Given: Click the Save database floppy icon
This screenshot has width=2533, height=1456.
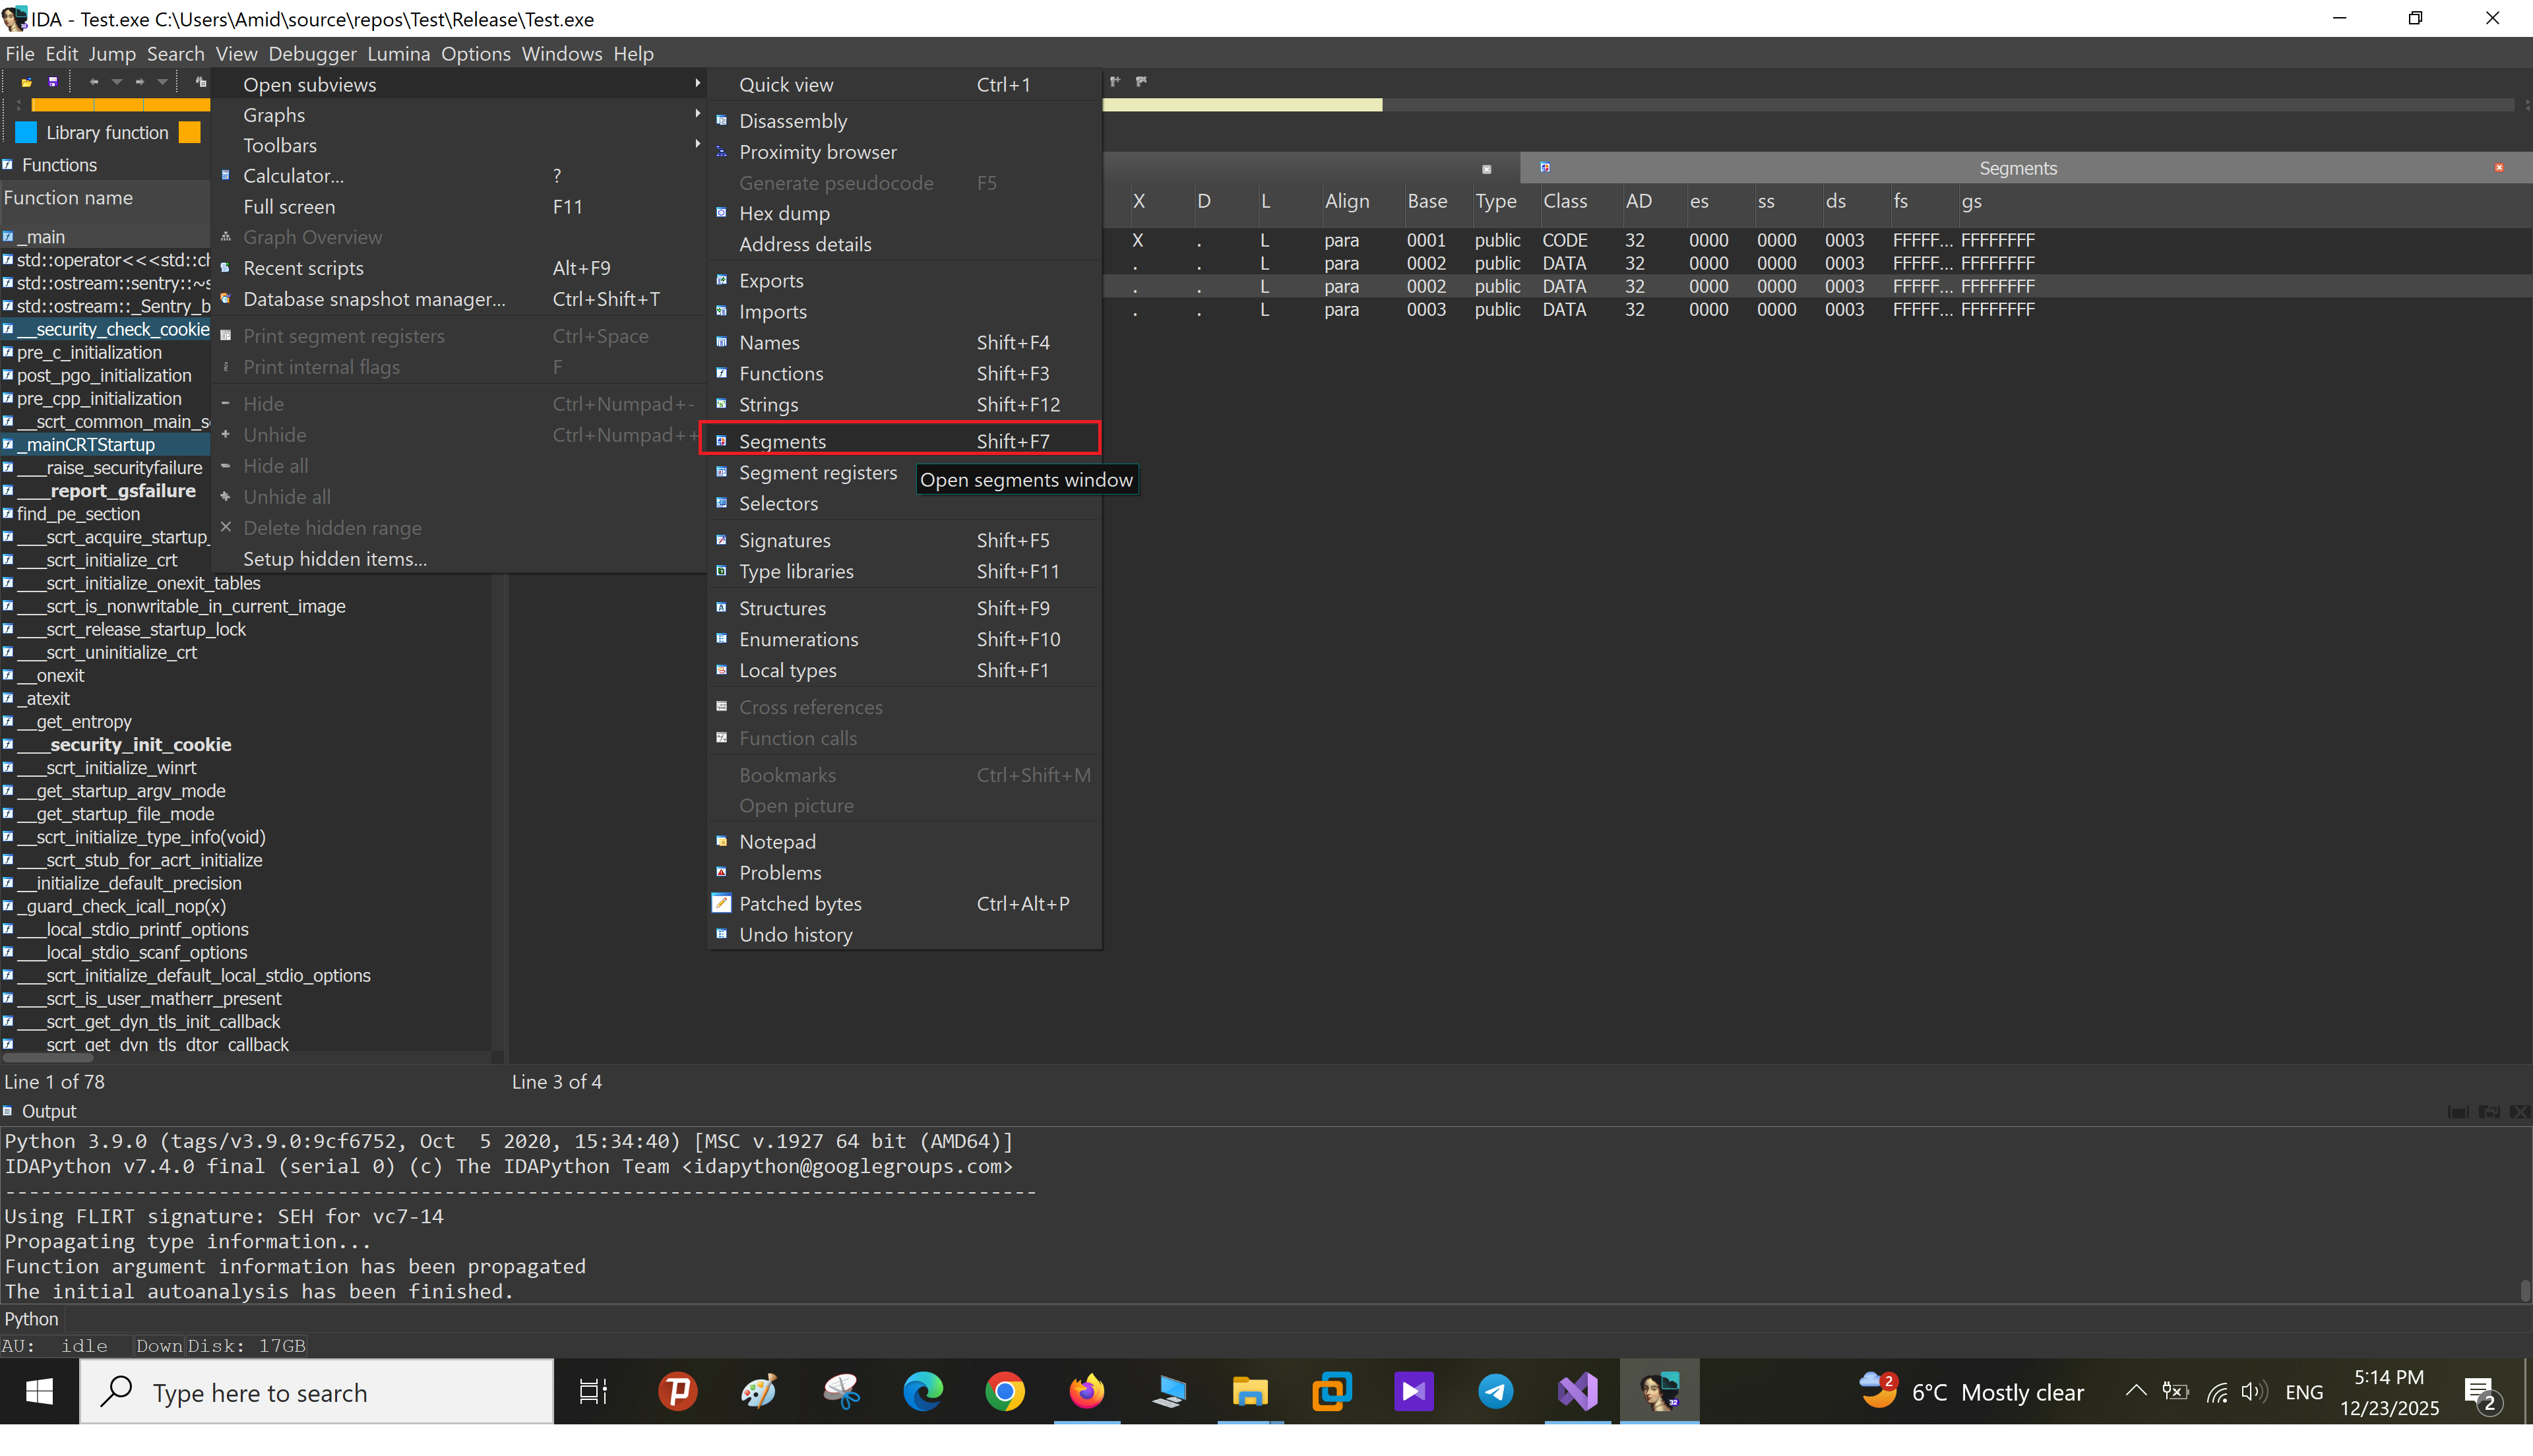Looking at the screenshot, I should [x=53, y=82].
